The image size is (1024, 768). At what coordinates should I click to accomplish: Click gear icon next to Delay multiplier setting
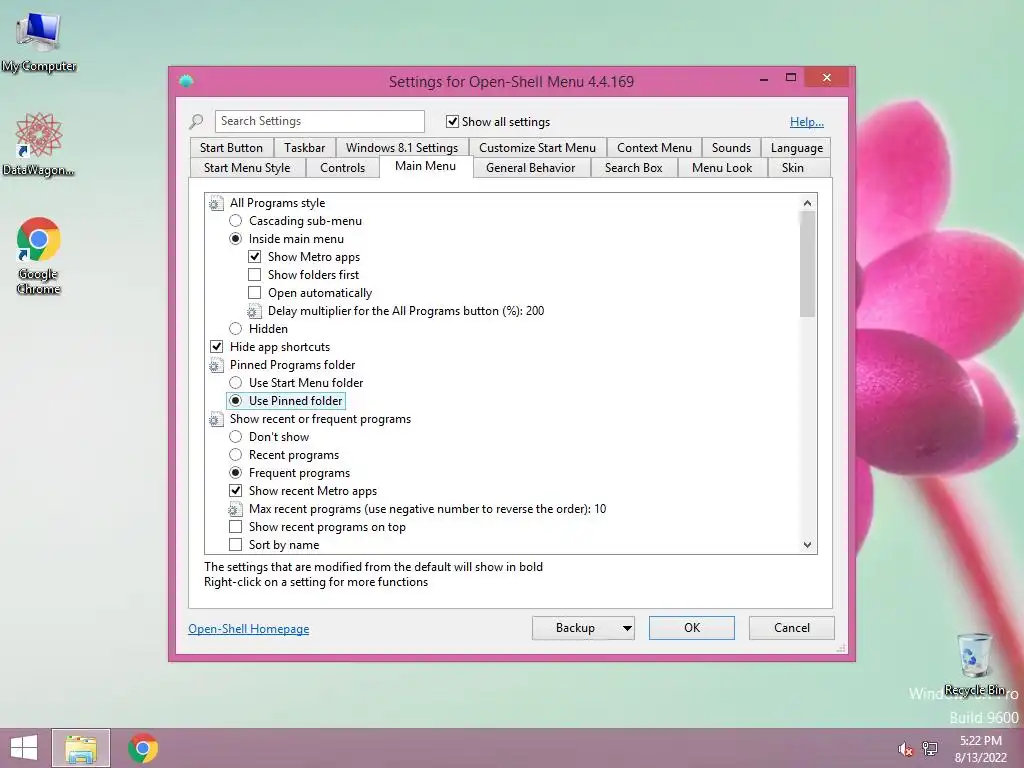coord(254,312)
